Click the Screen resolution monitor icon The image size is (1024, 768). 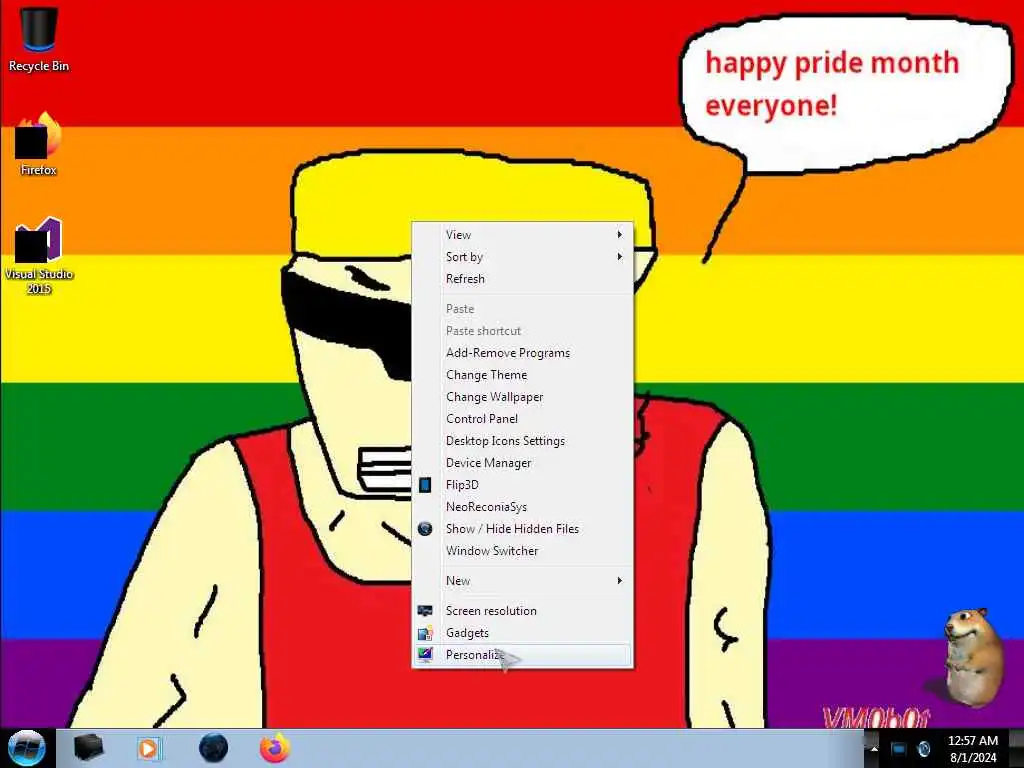pos(425,611)
